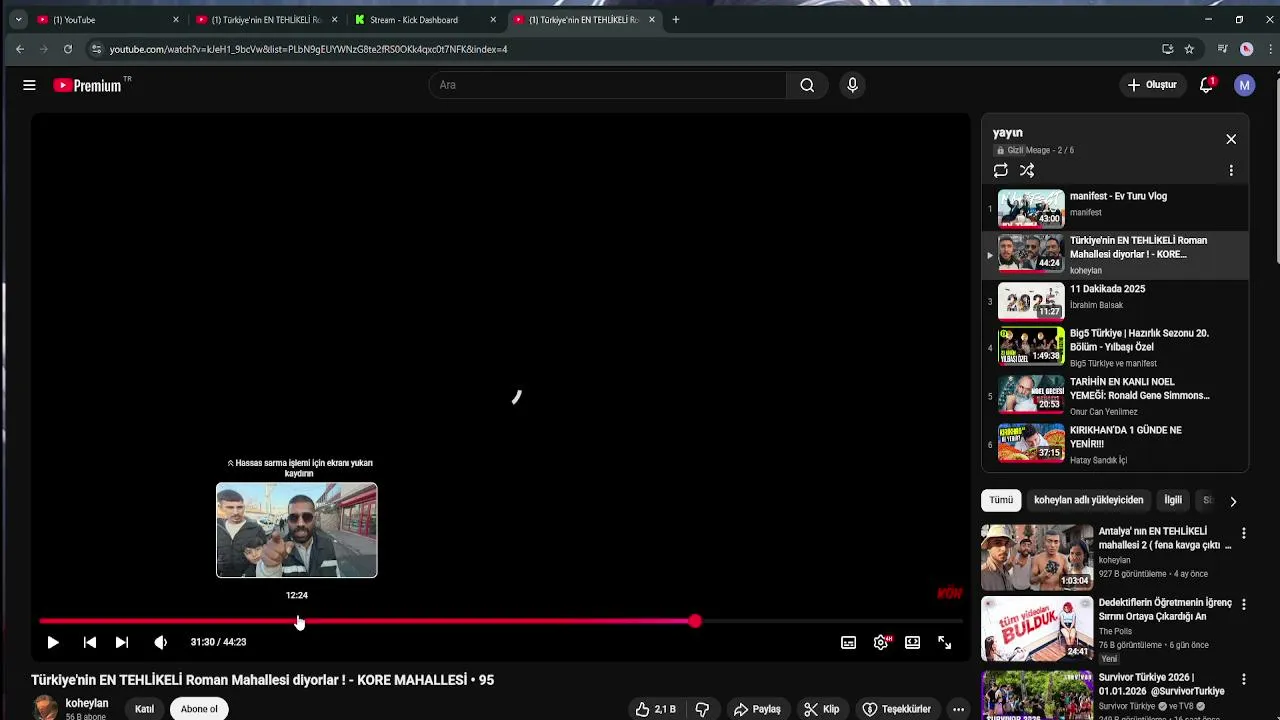Click the Klip button

pyautogui.click(x=822, y=709)
